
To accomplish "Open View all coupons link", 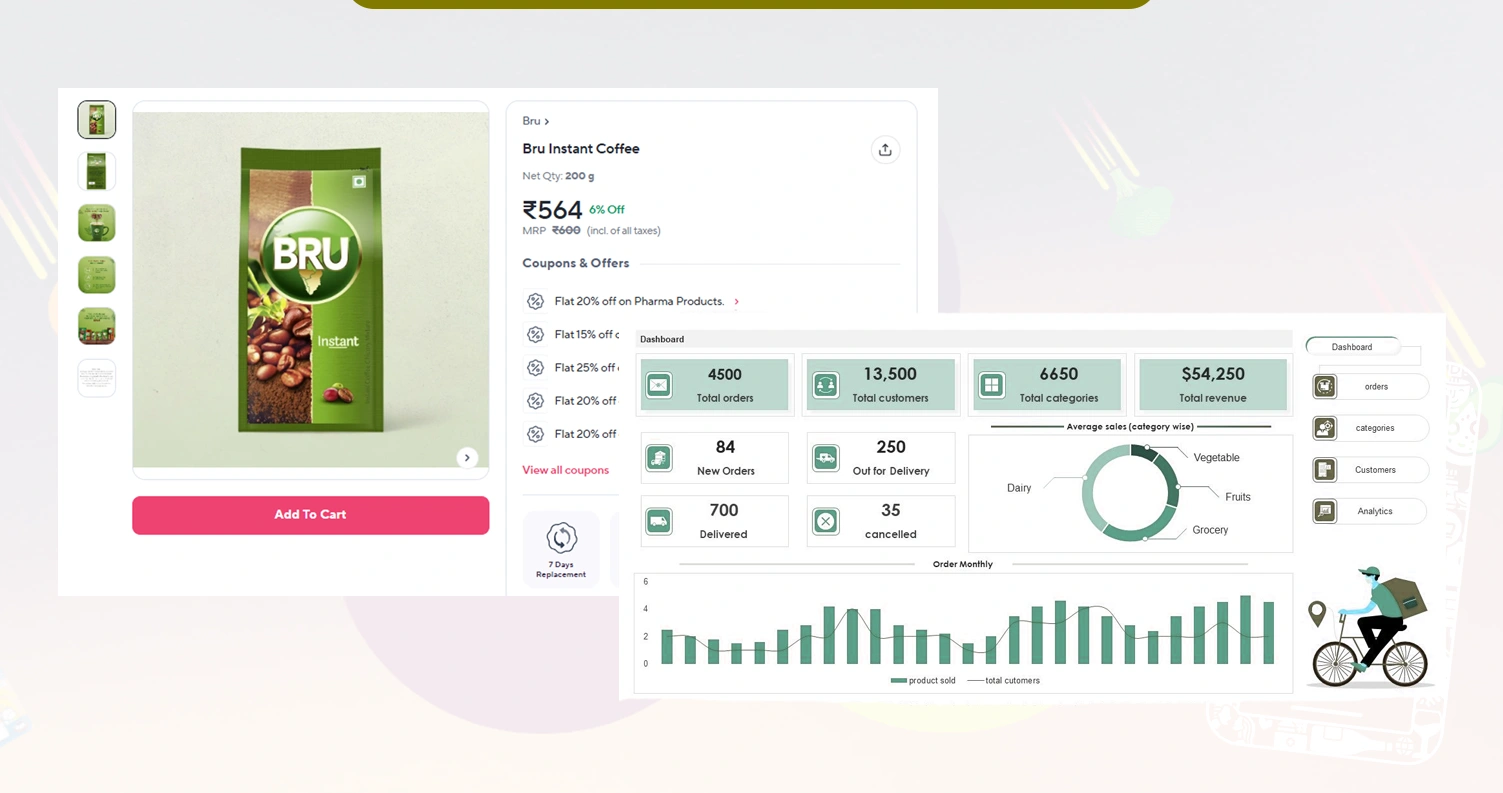I will coord(565,469).
